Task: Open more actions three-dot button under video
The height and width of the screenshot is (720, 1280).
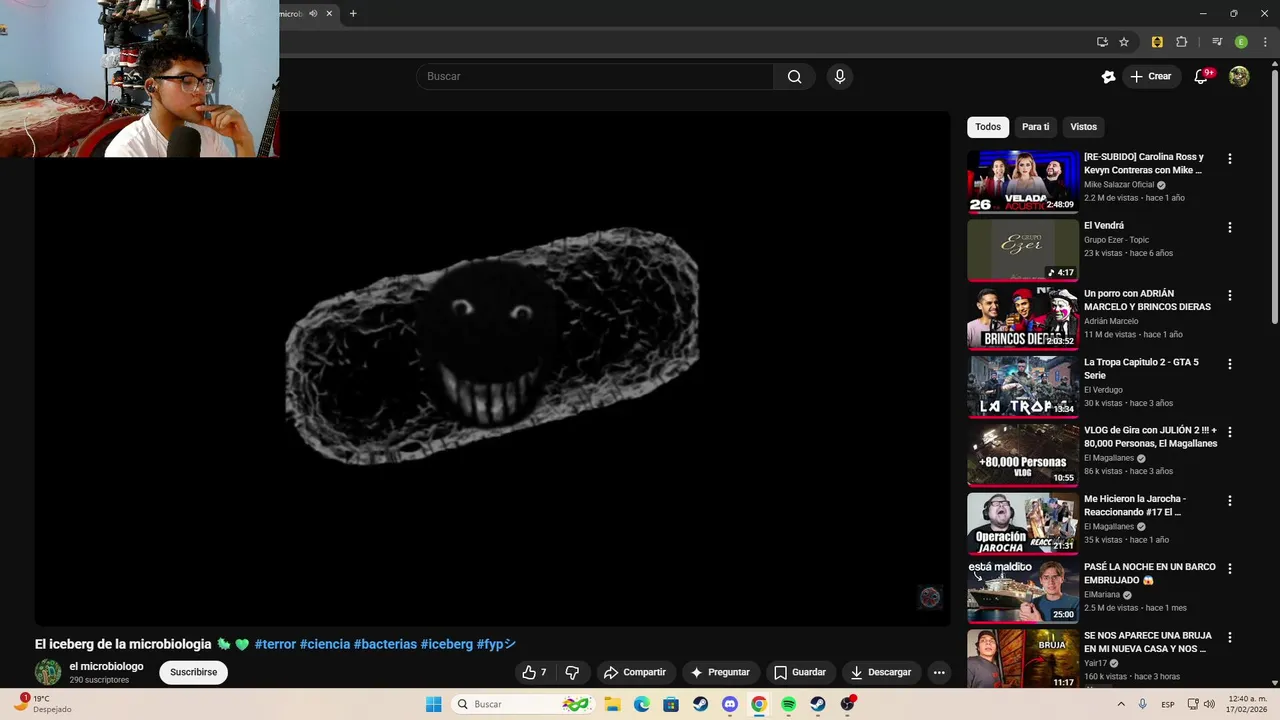Action: coord(939,673)
